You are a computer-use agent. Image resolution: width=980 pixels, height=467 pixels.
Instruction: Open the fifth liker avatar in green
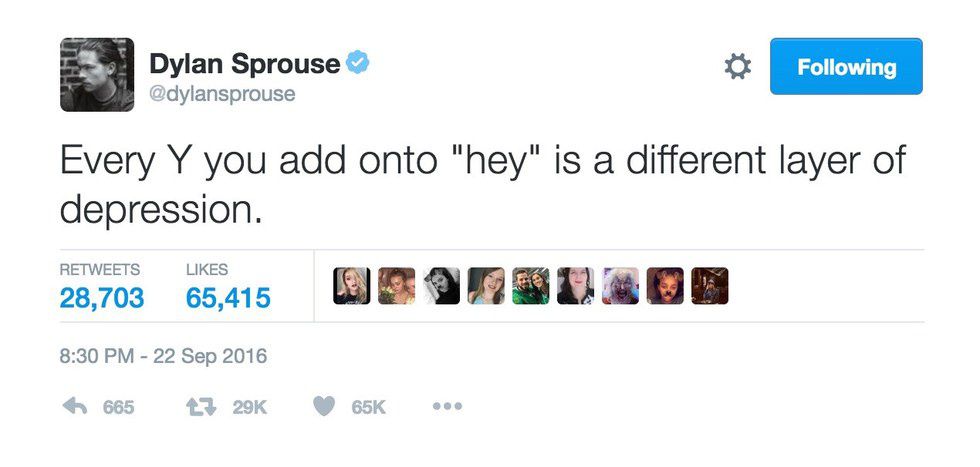pyautogui.click(x=531, y=286)
